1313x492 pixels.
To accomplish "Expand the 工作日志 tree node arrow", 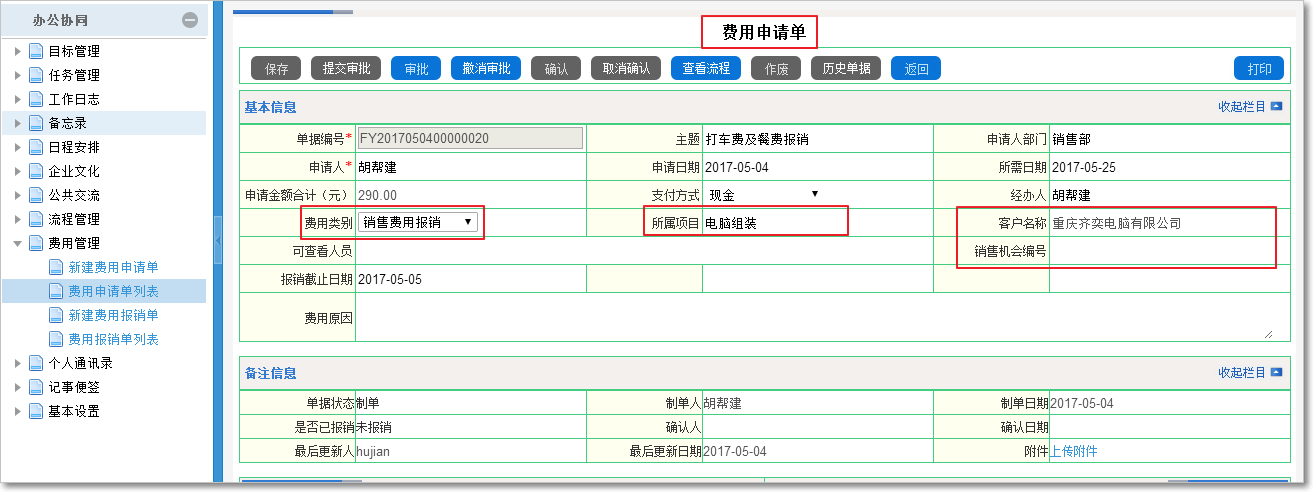I will 18,99.
